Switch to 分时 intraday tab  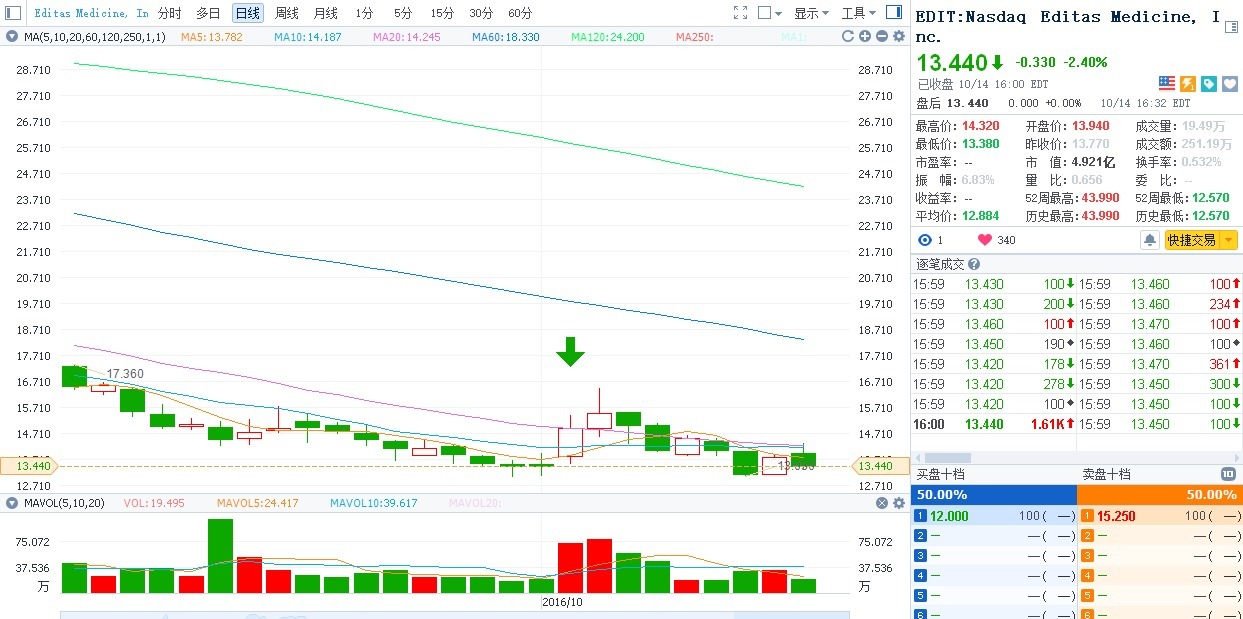(170, 13)
